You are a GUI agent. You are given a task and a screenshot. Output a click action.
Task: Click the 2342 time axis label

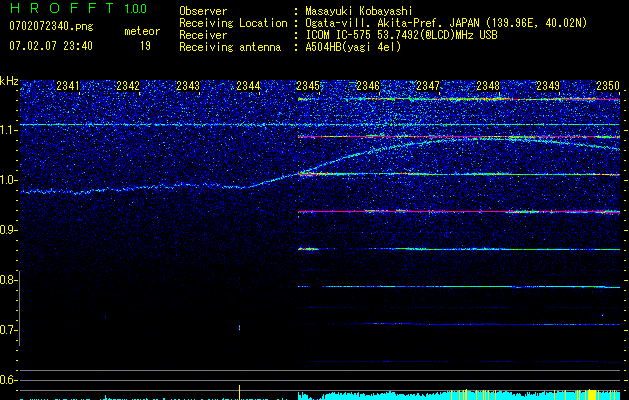point(128,85)
